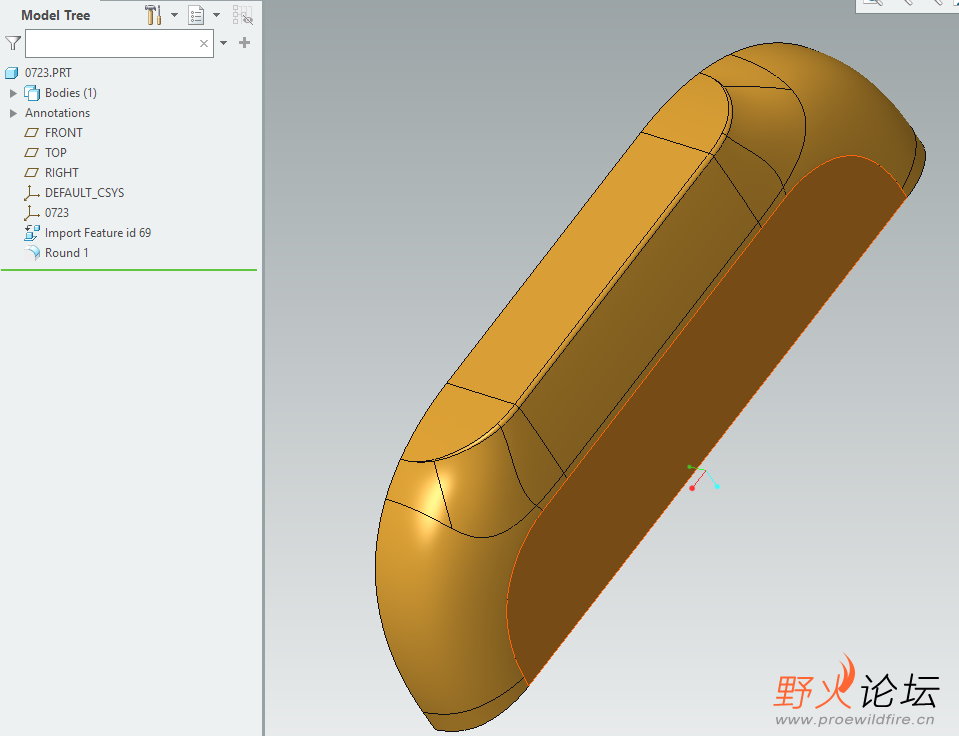Viewport: 959px width, 736px height.
Task: Click the Round 1 feature icon
Action: point(32,253)
